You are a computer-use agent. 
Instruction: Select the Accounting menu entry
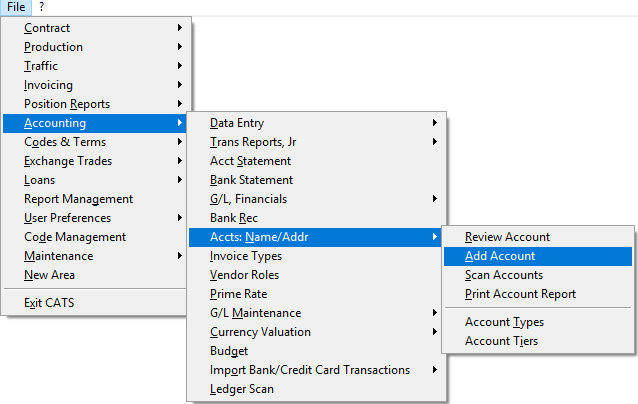click(95, 123)
